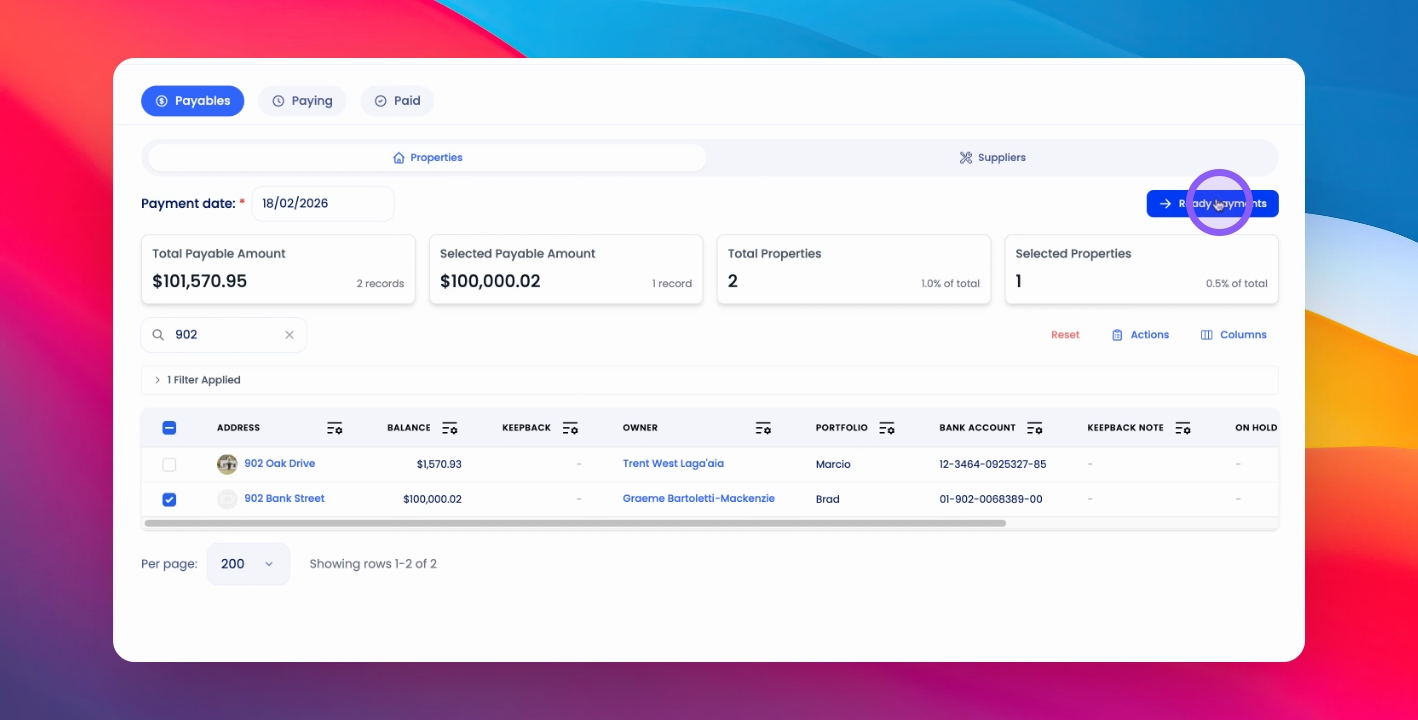Select the Suppliers segment

[992, 158]
